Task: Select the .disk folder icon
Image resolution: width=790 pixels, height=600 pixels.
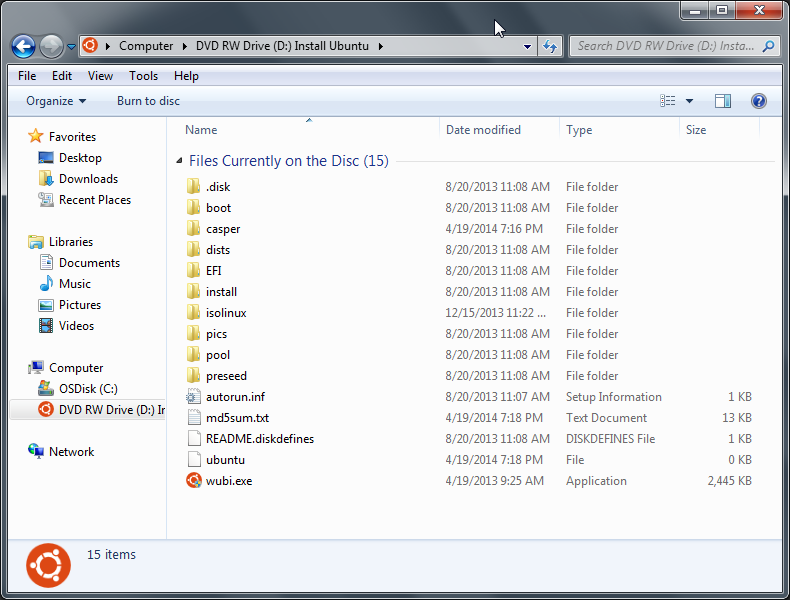Action: coord(193,186)
